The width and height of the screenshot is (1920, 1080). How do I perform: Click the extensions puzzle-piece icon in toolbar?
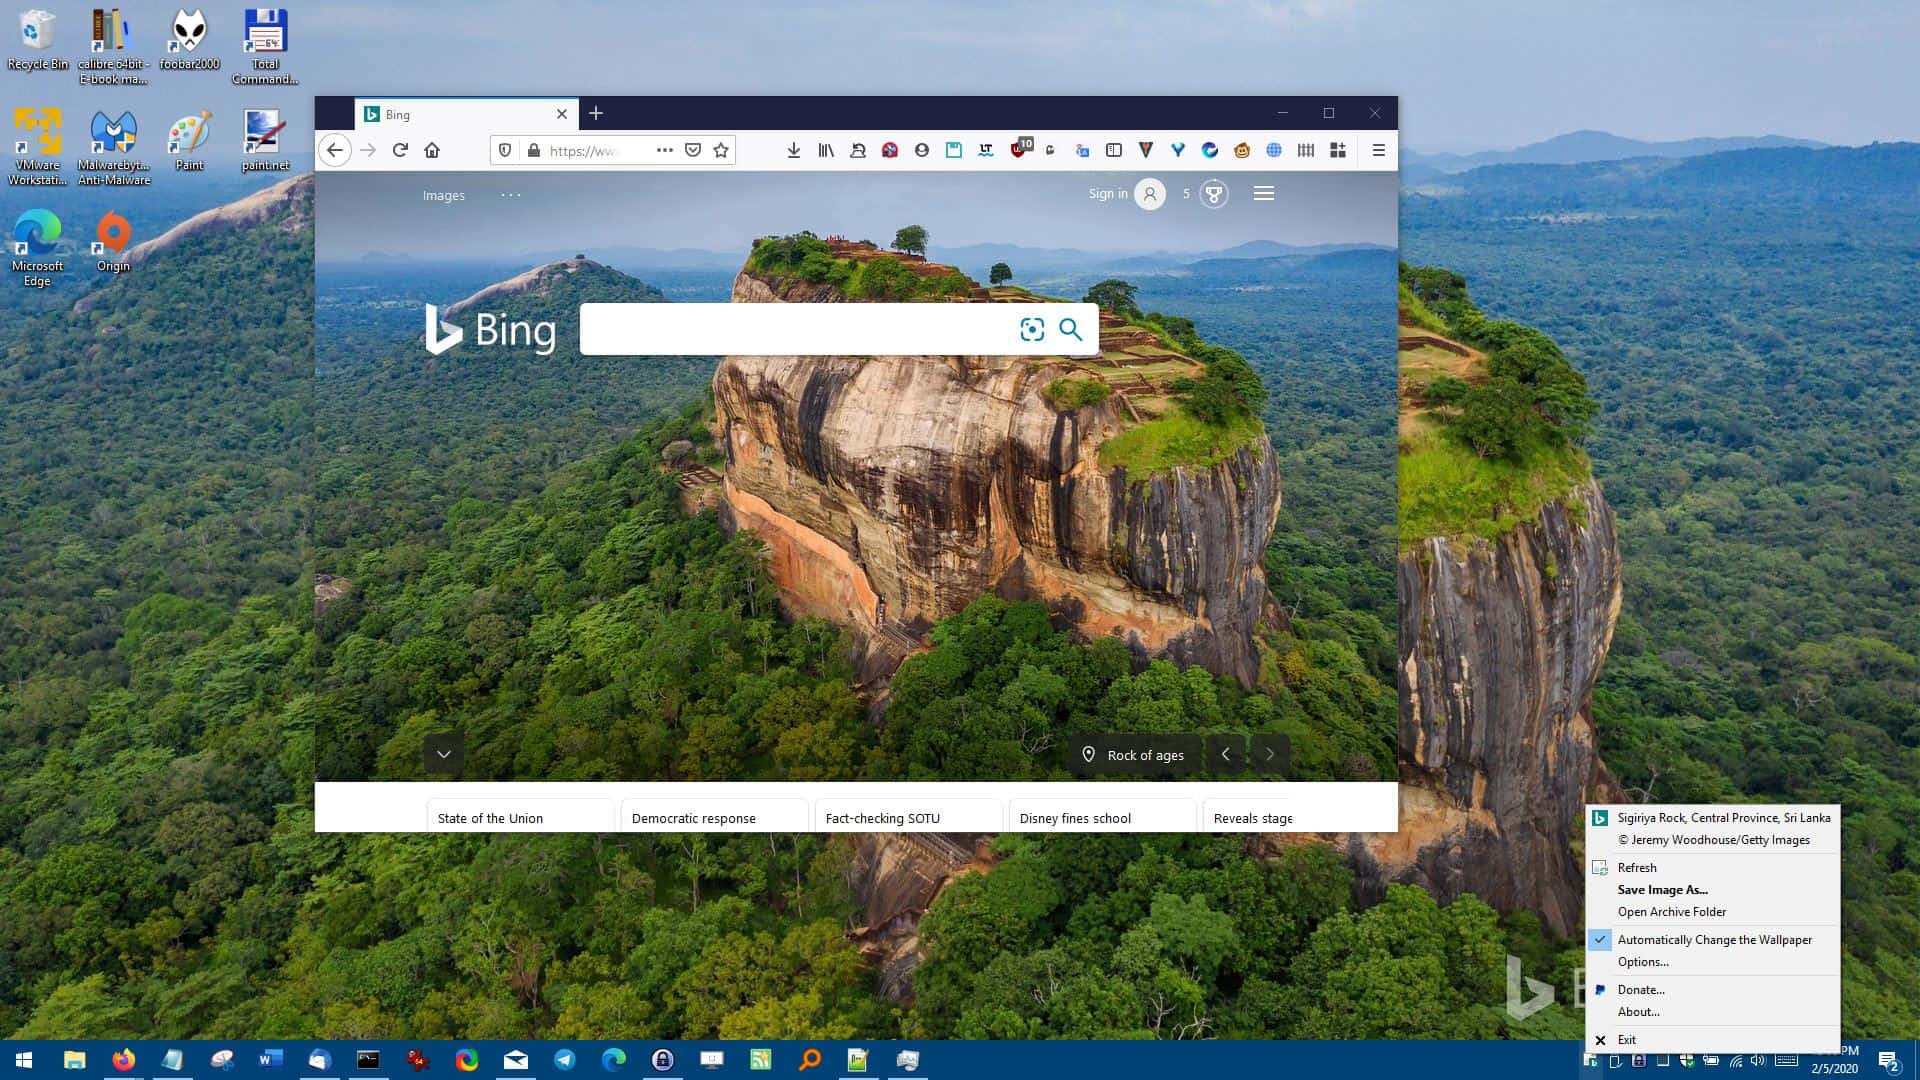[x=1338, y=149]
